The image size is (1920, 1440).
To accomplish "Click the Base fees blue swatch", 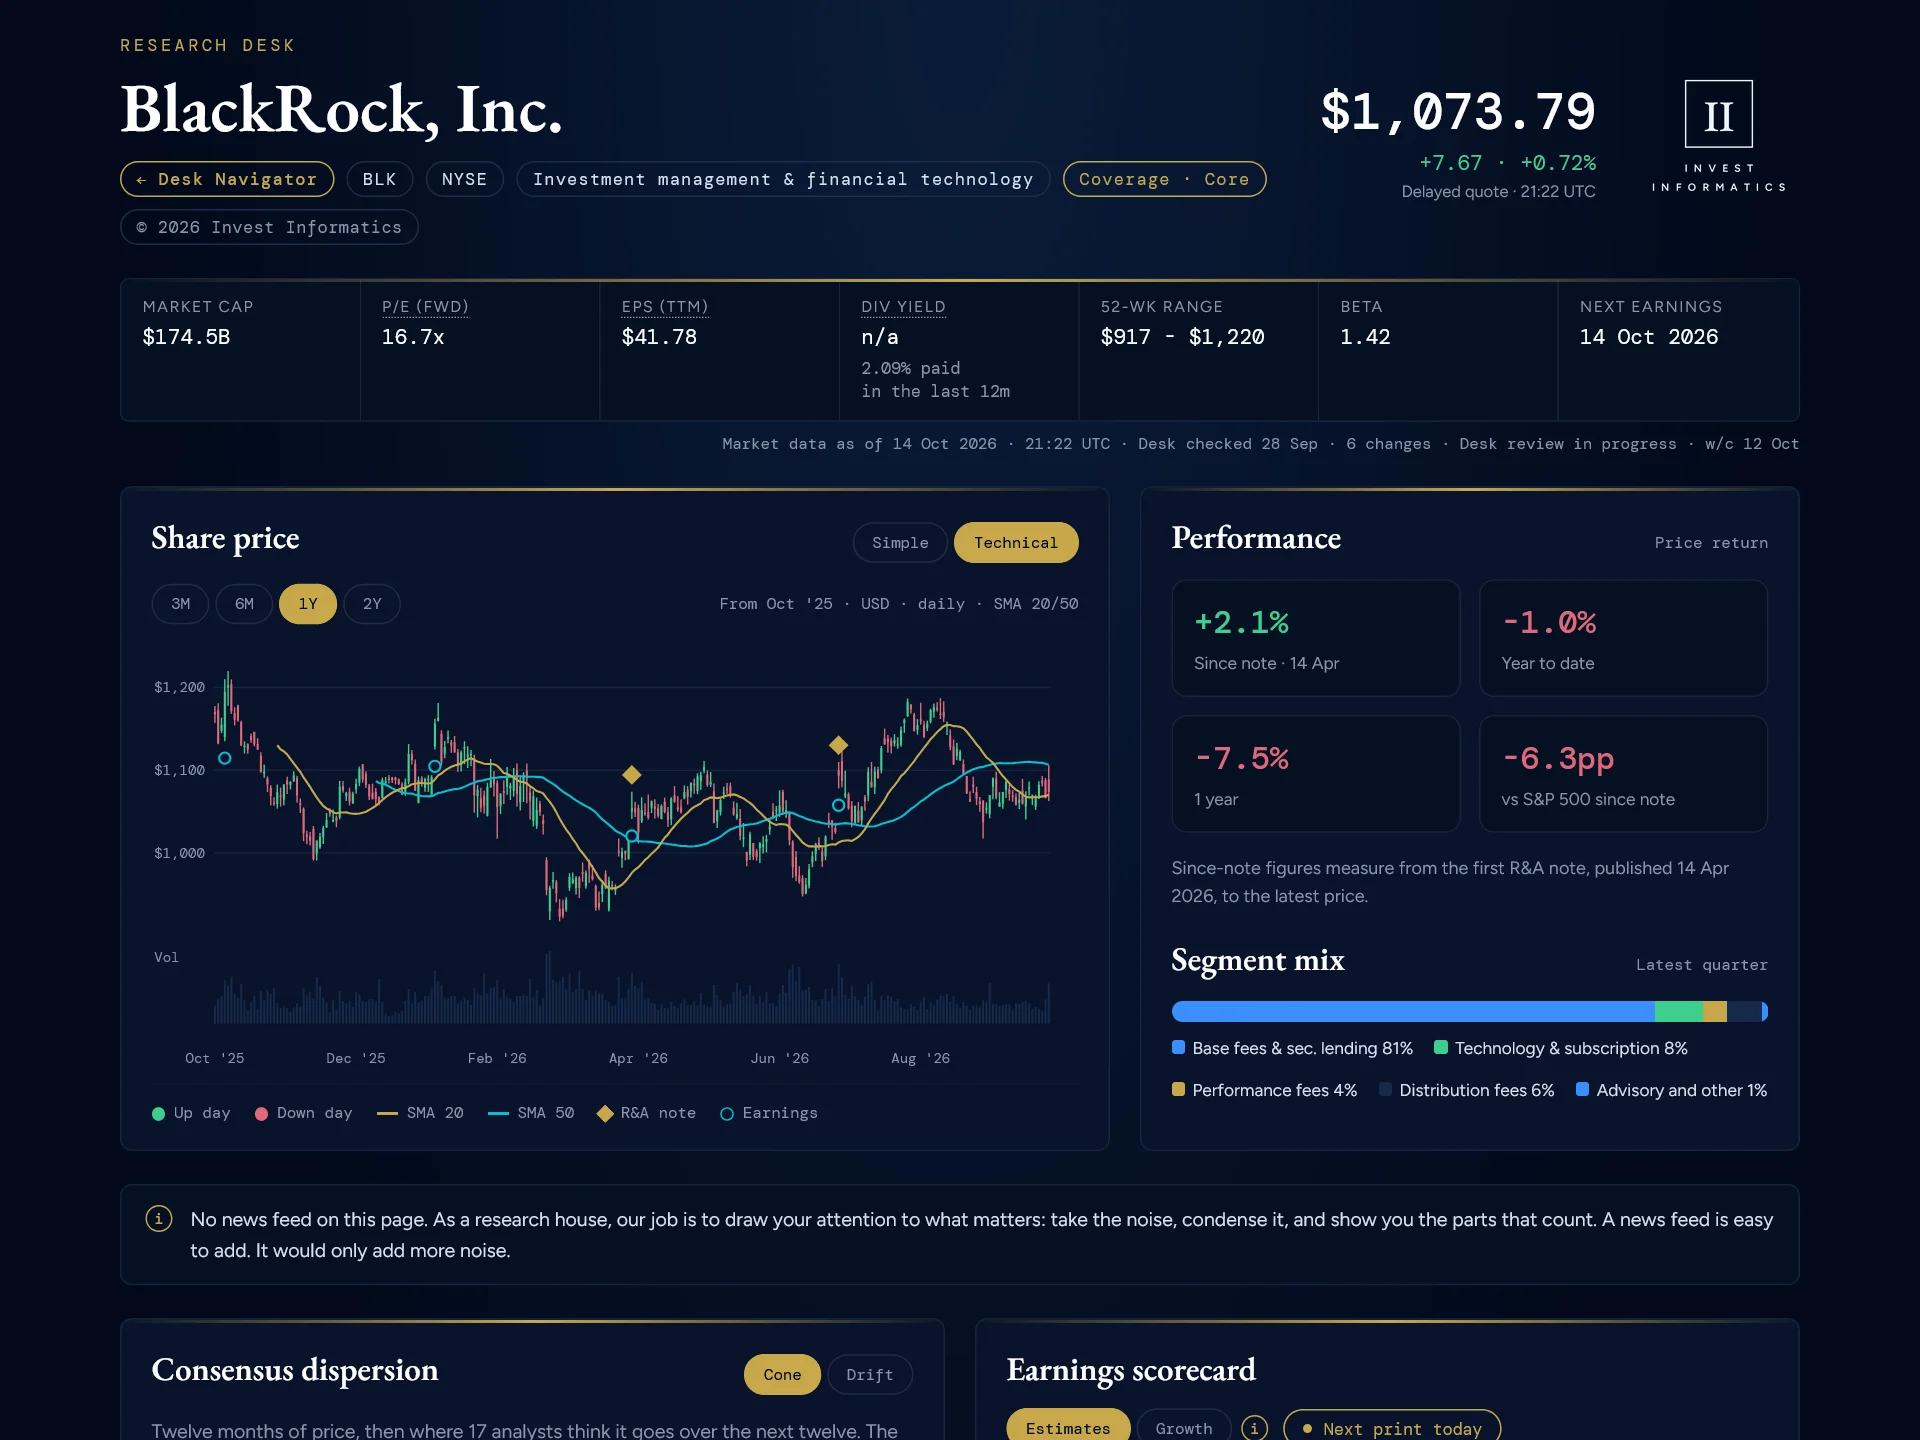I will (x=1178, y=1047).
